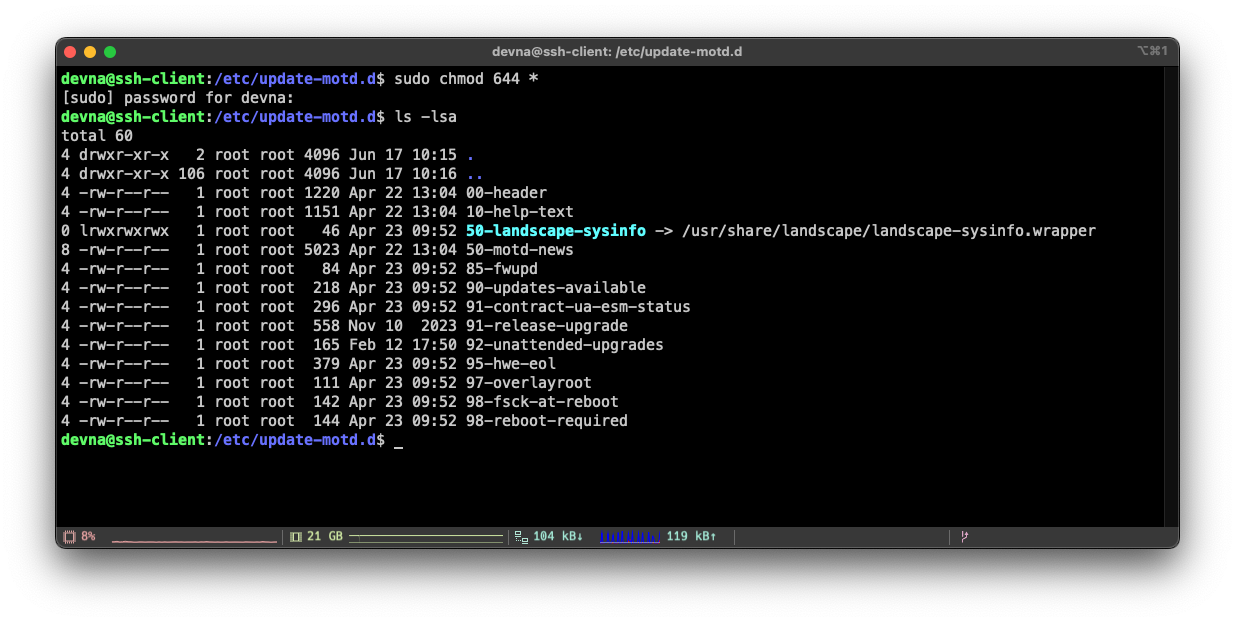Click the git branch icon in status bar
This screenshot has height=622, width=1235.
tap(965, 537)
